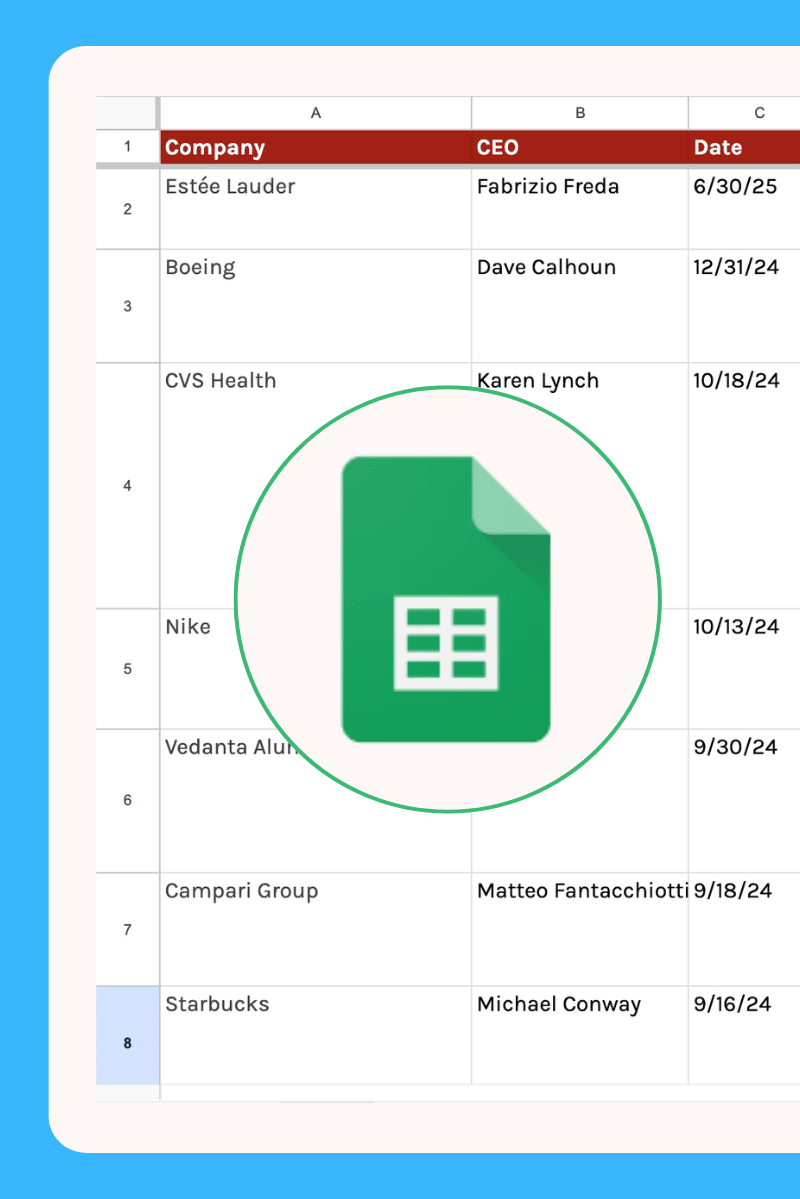Select the highlighted row 8 header
The image size is (800, 1199).
pos(127,1035)
